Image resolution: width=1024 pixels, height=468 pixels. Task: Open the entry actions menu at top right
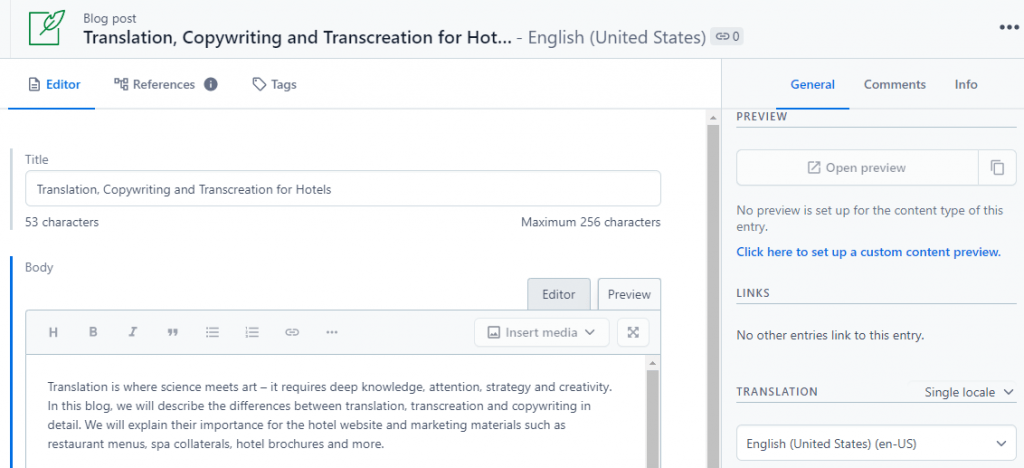[1008, 28]
